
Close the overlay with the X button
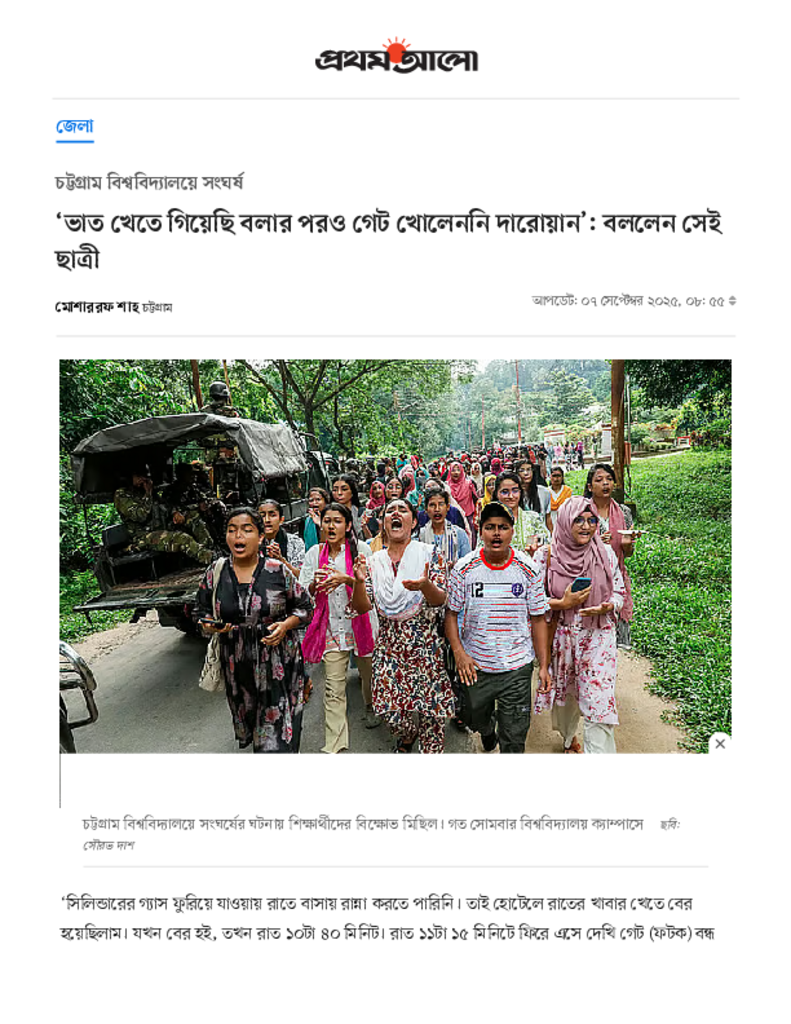[720, 743]
